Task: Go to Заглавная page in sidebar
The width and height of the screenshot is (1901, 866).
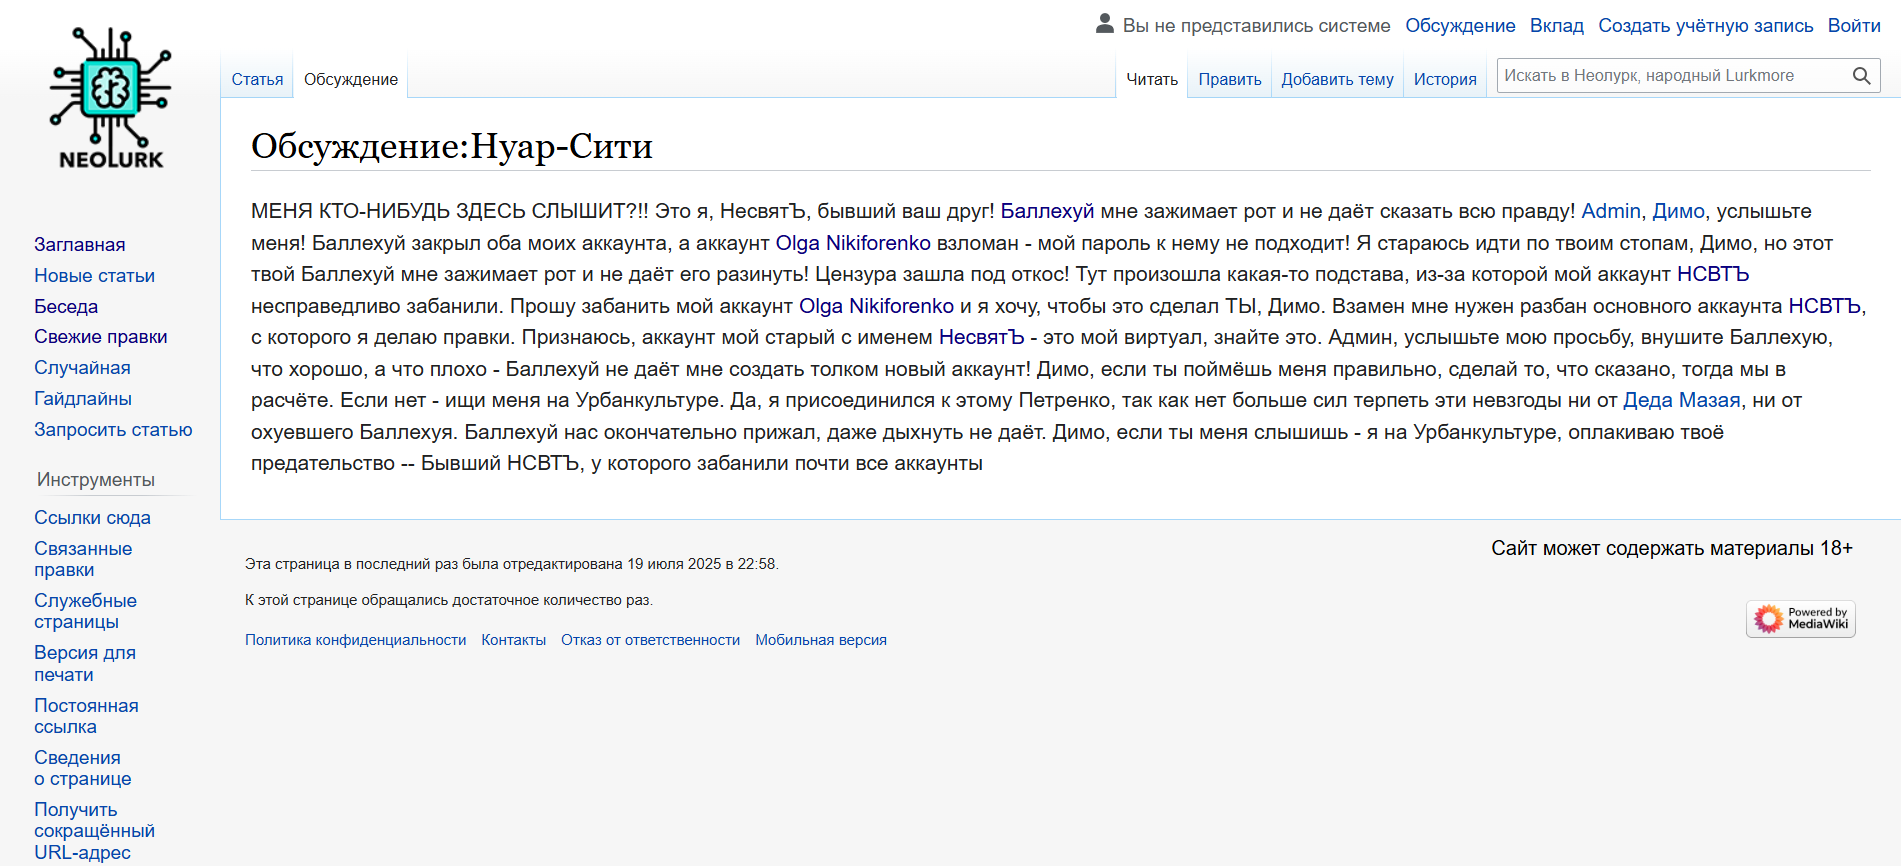Action: pos(80,245)
